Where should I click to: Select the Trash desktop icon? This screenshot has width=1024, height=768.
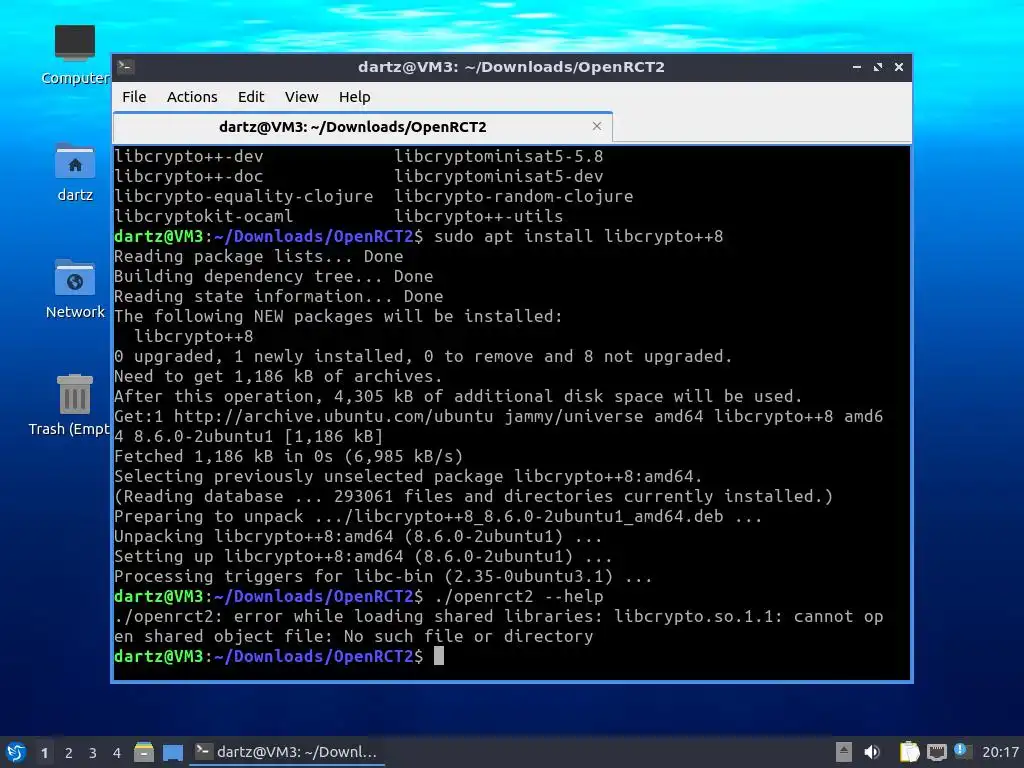click(71, 405)
